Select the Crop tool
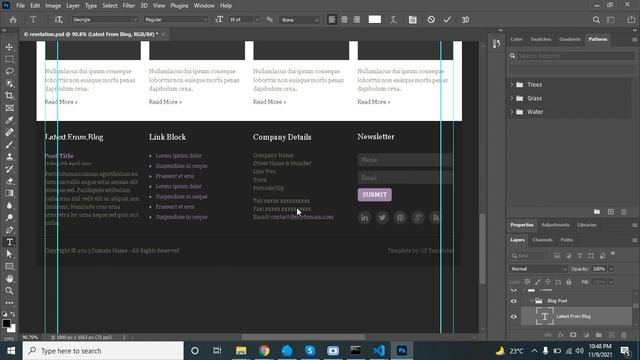Viewport: 640px width, 360px height. pyautogui.click(x=9, y=96)
